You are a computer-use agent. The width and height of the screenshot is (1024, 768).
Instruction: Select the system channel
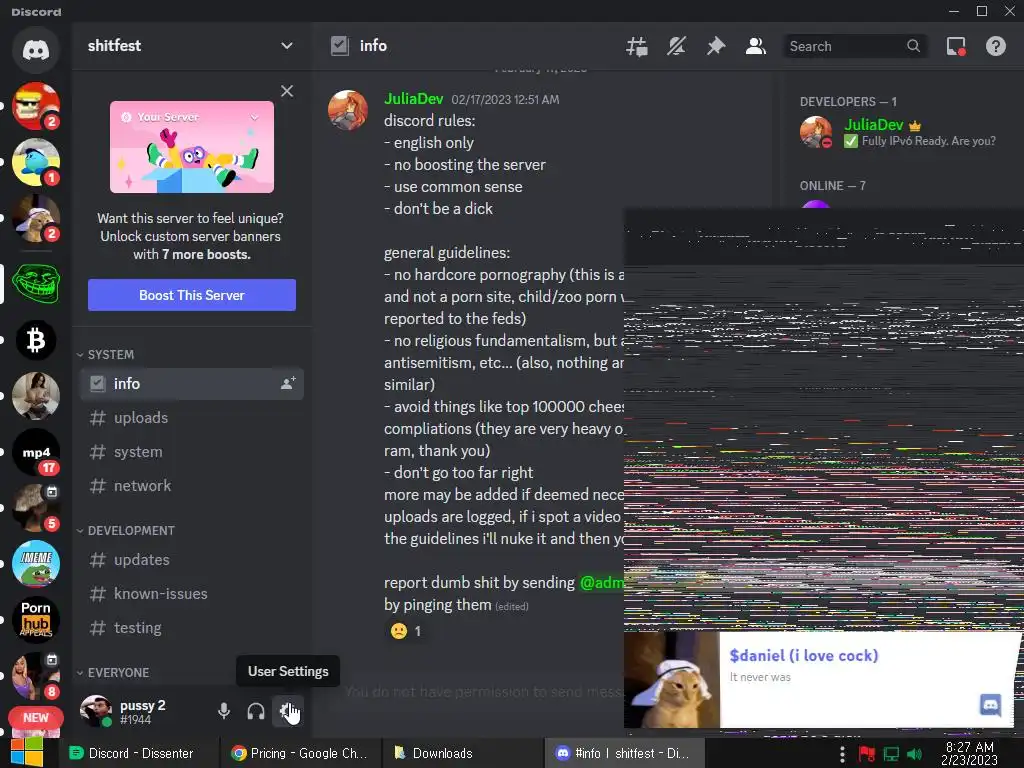coord(191,451)
